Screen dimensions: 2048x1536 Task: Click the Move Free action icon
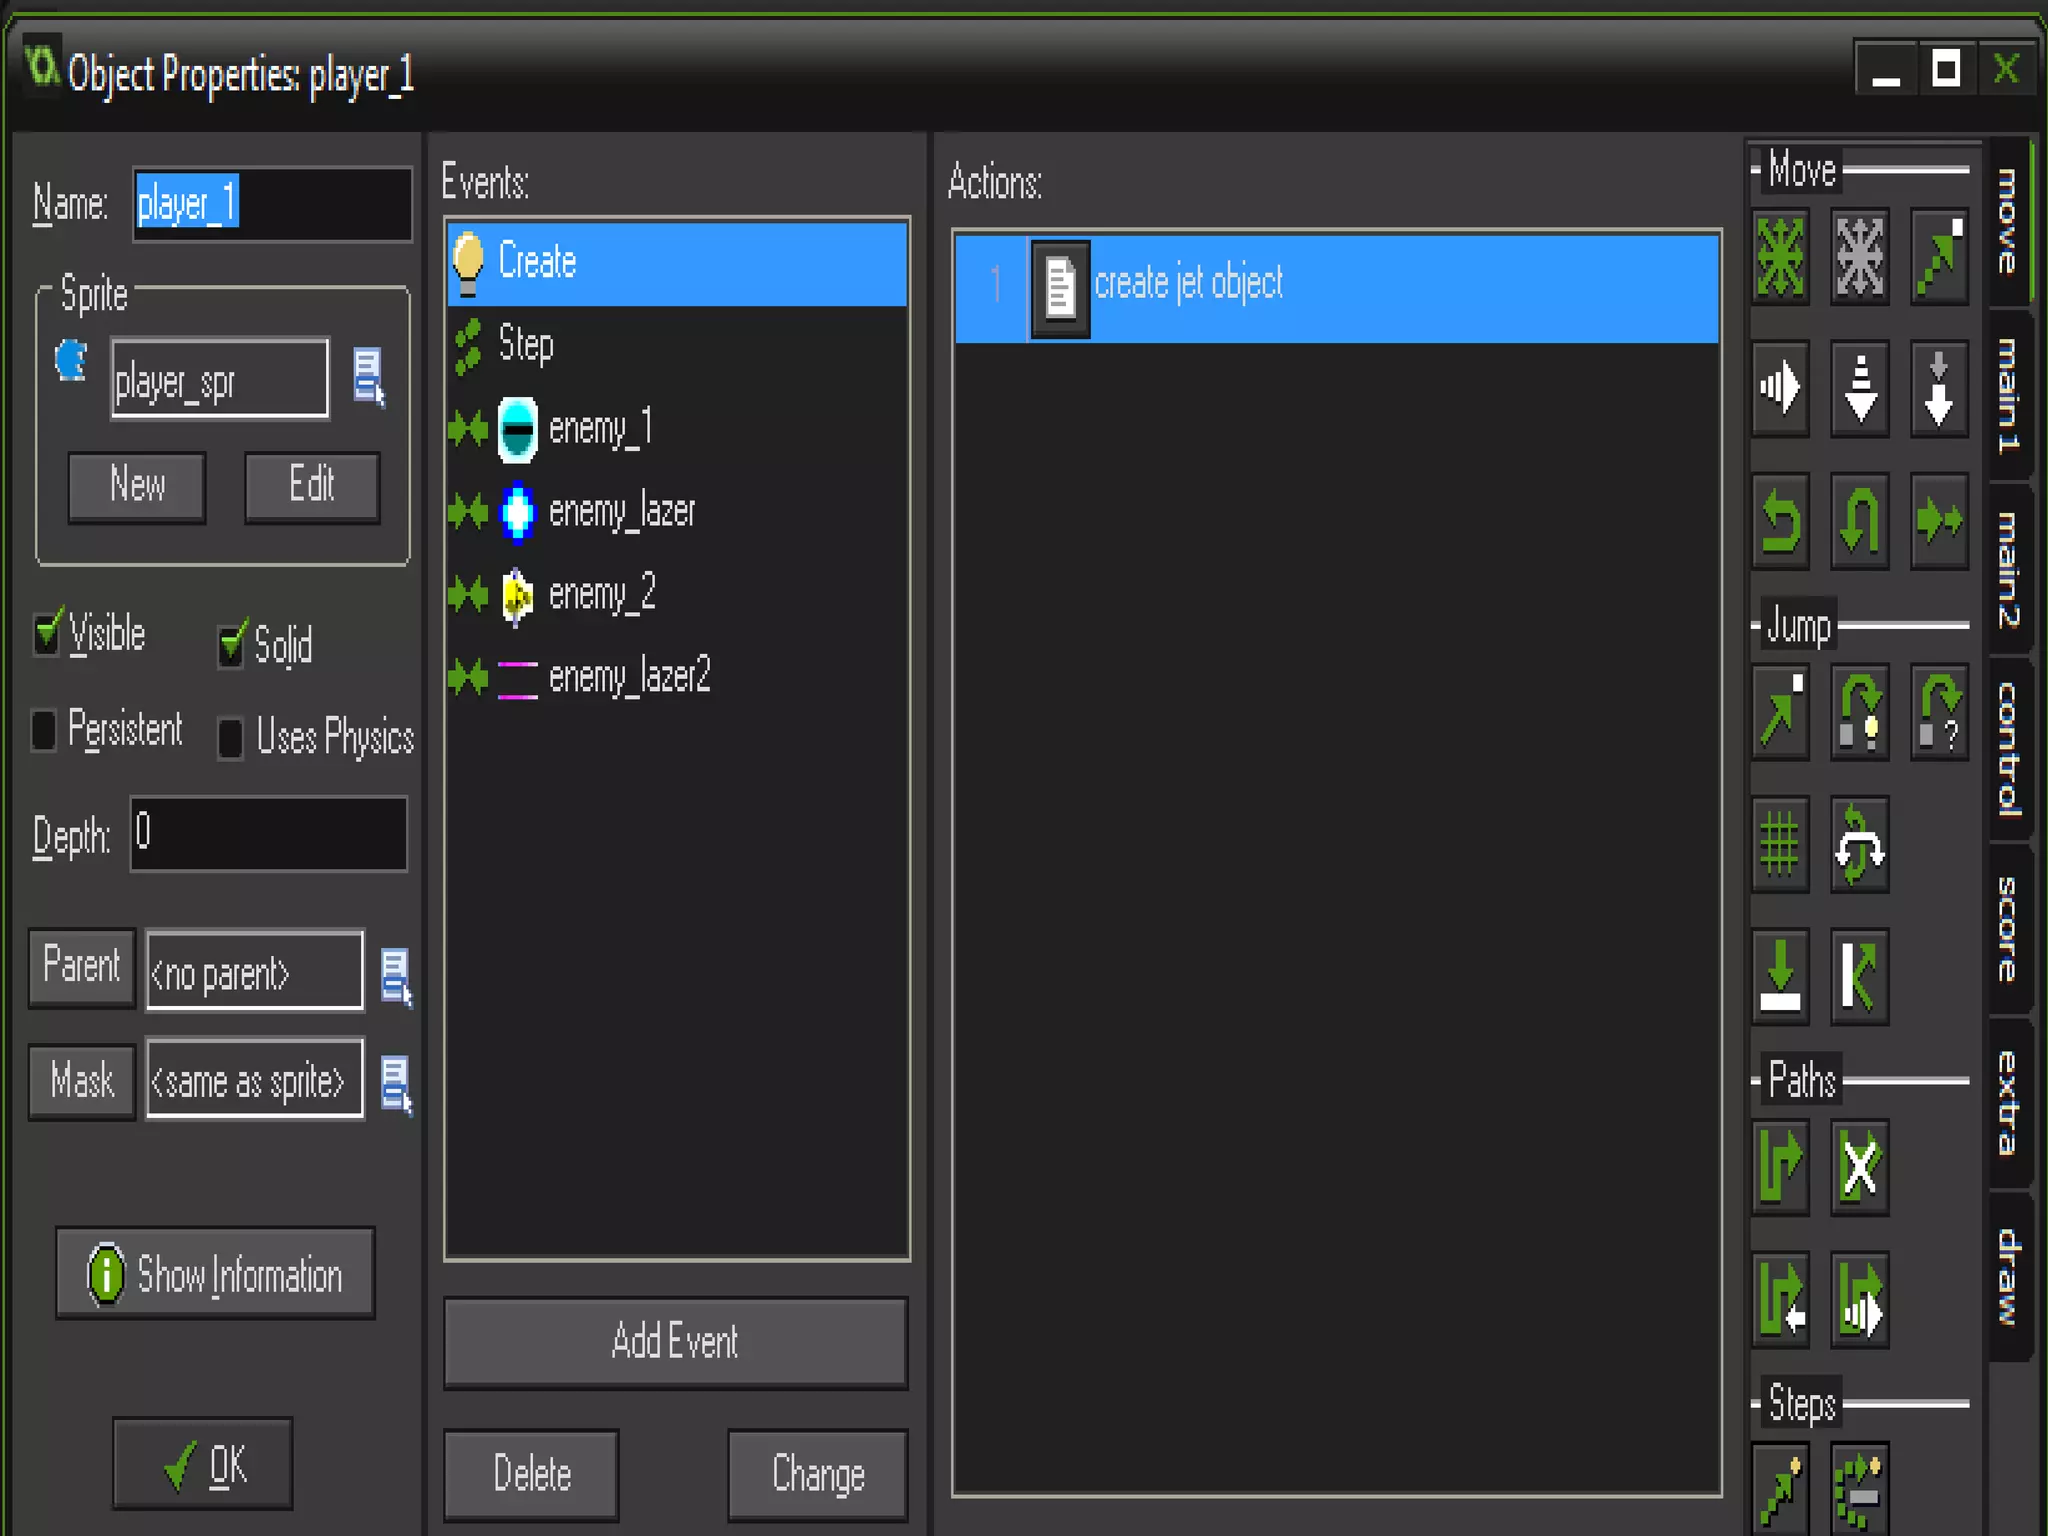point(1859,256)
